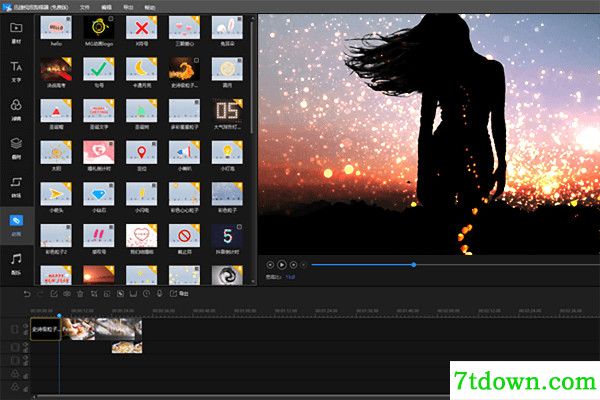Toggle lock of the third timeline track

point(26,364)
